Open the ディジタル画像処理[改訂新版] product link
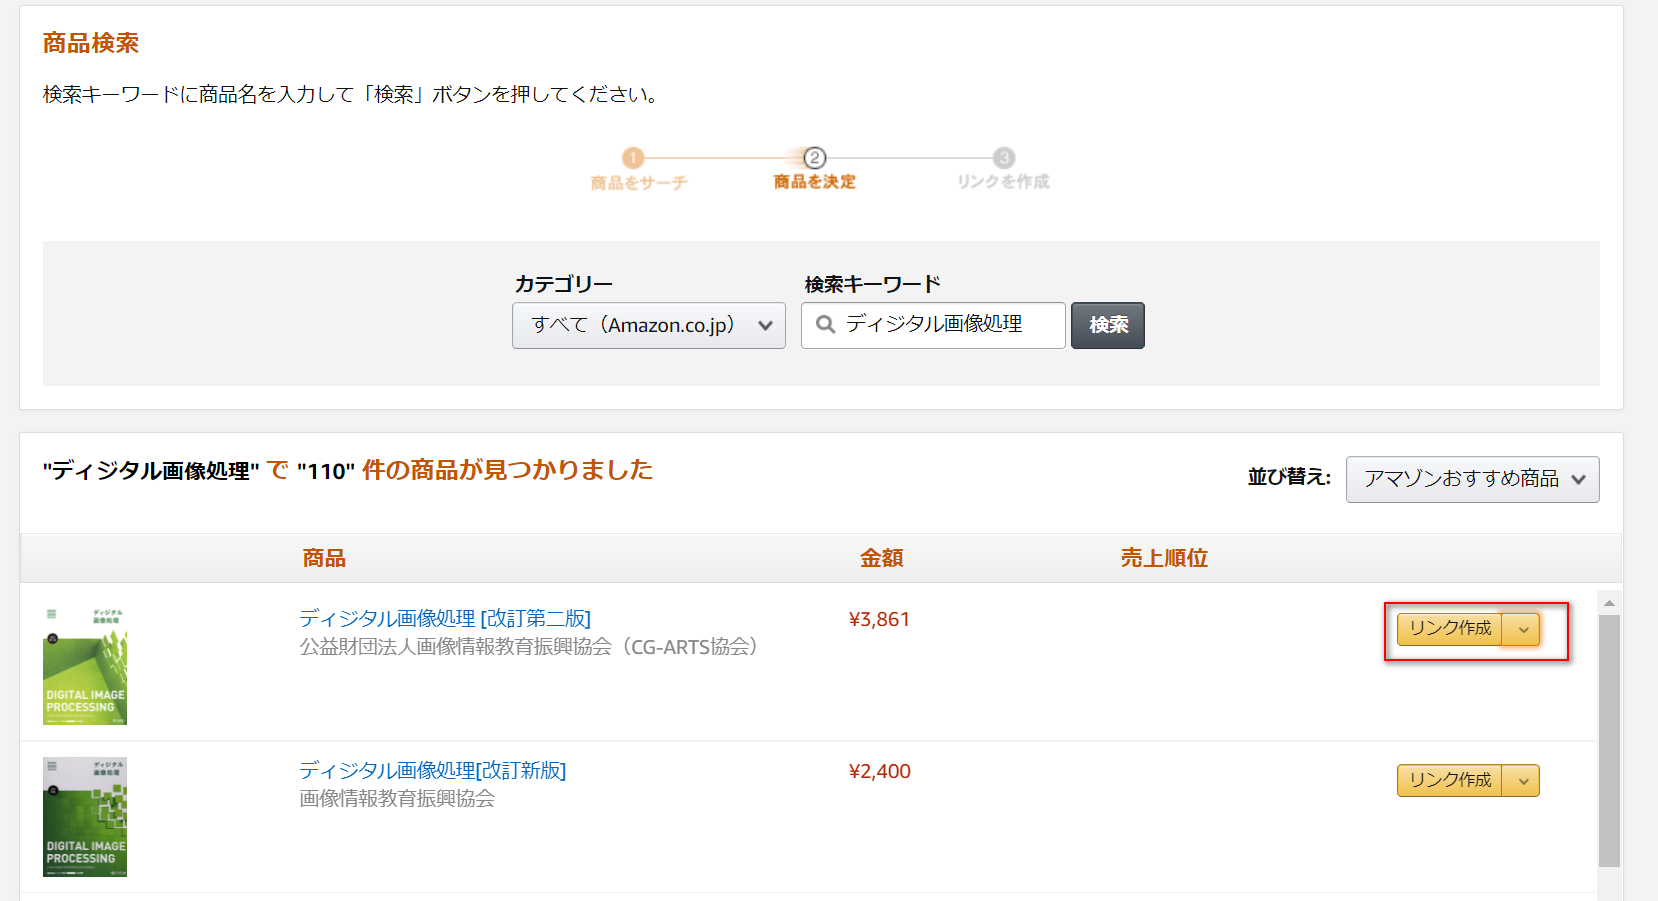This screenshot has height=901, width=1658. pos(432,770)
